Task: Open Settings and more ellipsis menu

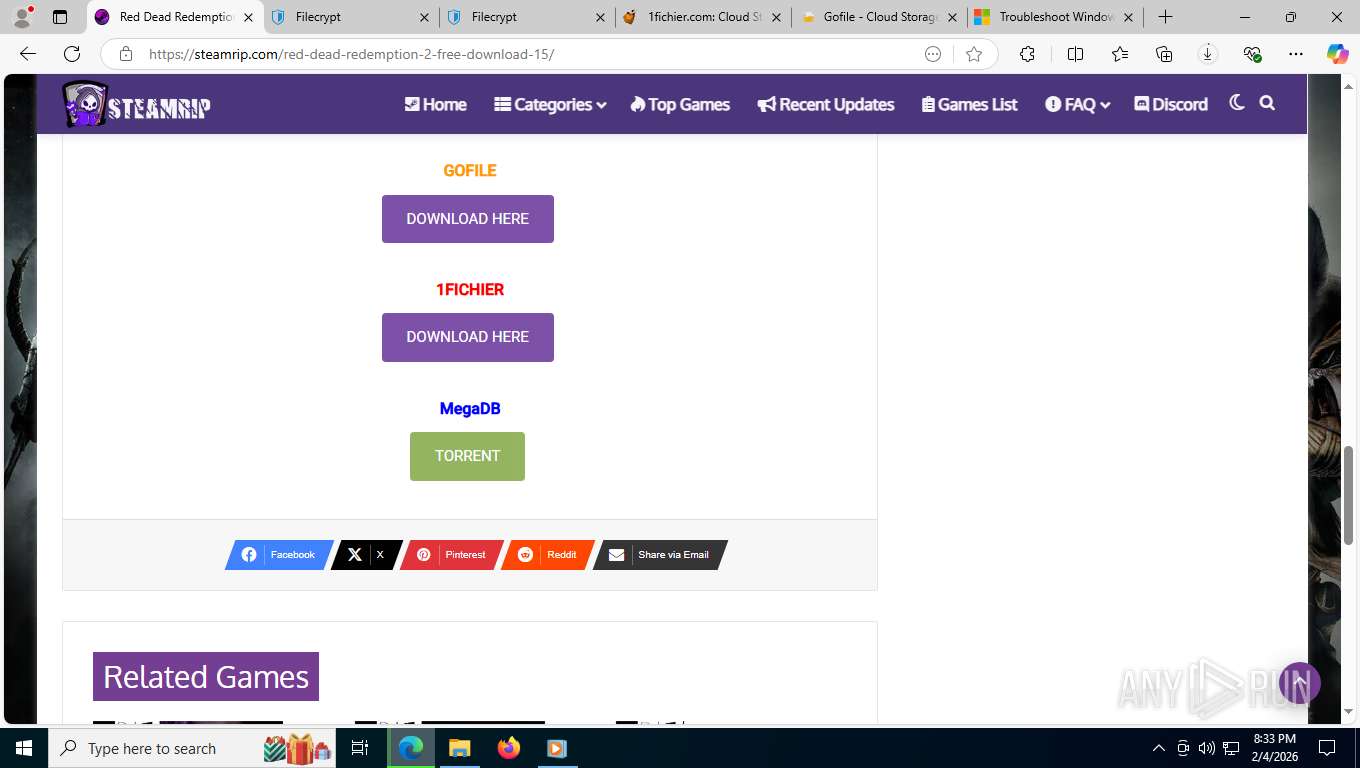Action: pyautogui.click(x=1296, y=54)
